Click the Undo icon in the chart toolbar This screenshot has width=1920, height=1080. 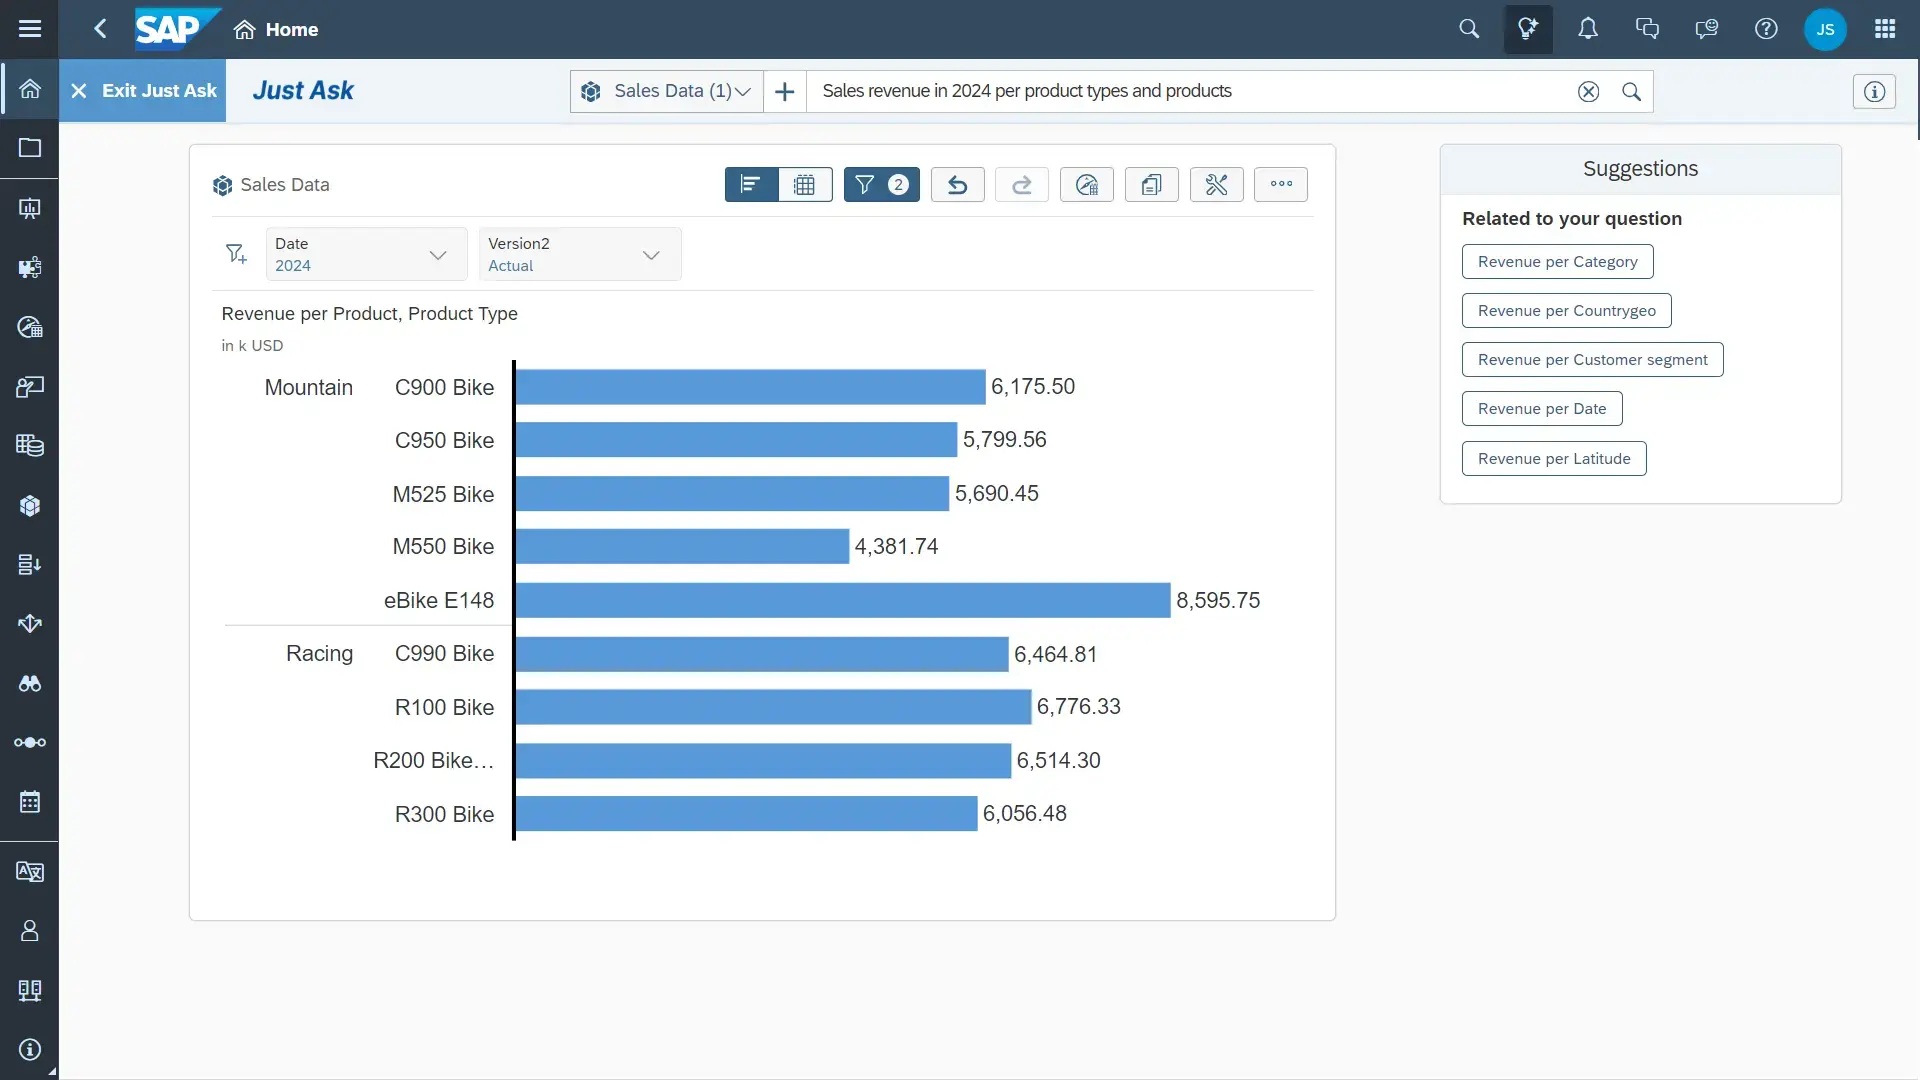click(956, 184)
